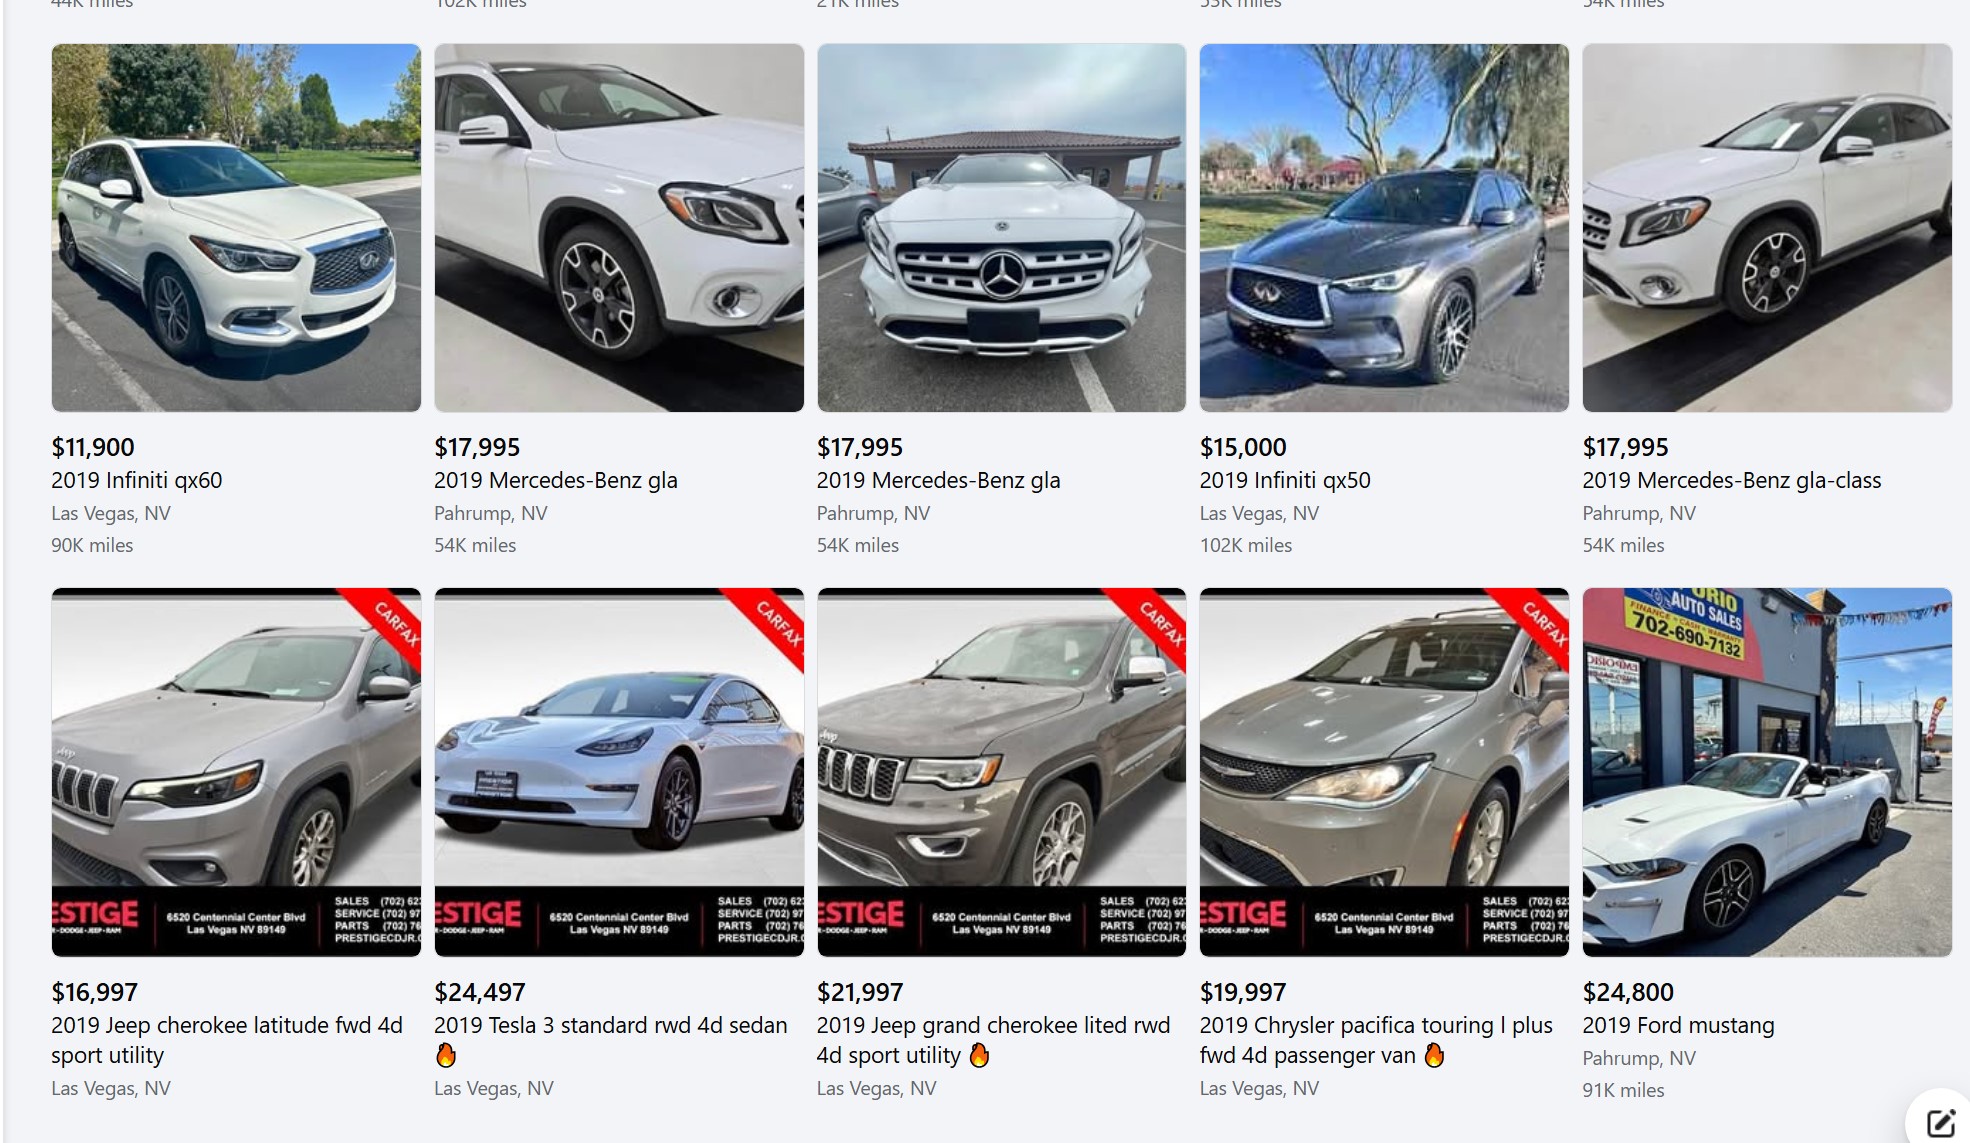Open the gray Chrysler pacifica van photo
The image size is (1970, 1143).
pos(1384,772)
